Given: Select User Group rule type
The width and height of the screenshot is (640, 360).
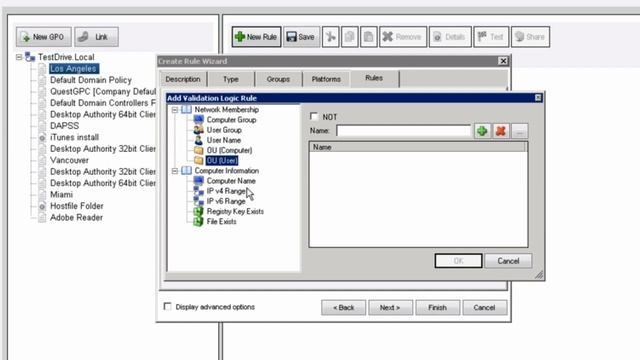Looking at the screenshot, I should coord(224,130).
